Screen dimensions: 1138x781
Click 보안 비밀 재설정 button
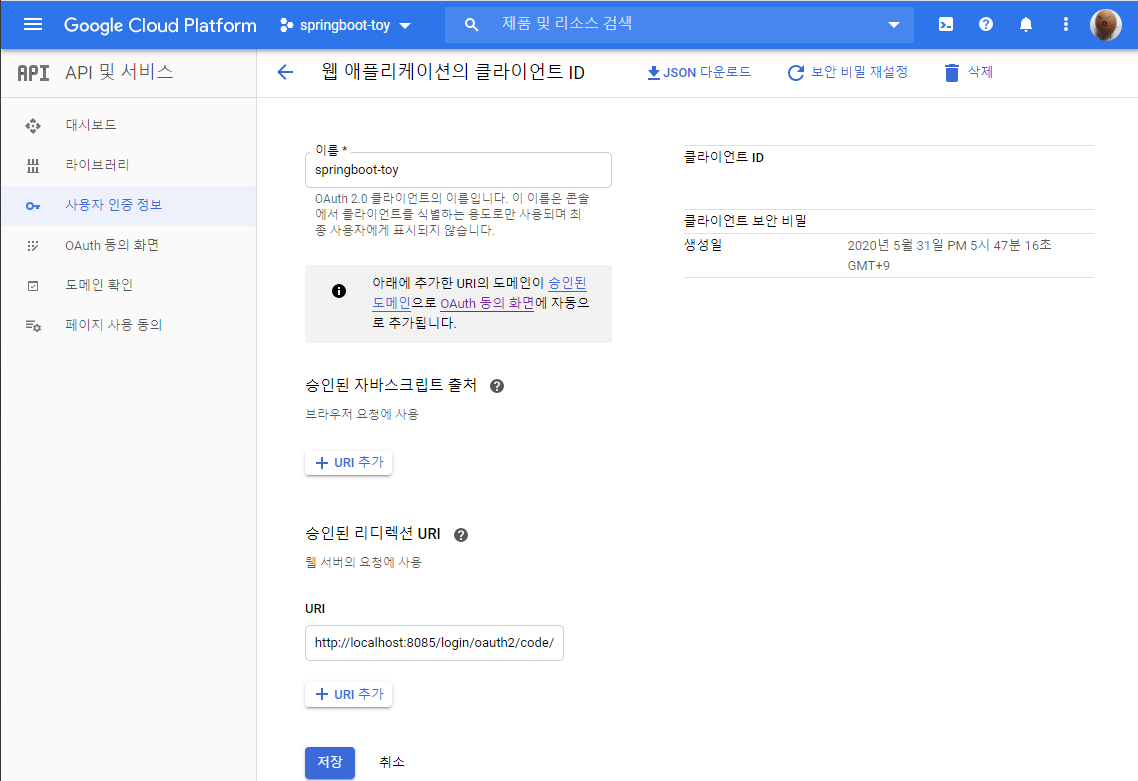[x=848, y=72]
